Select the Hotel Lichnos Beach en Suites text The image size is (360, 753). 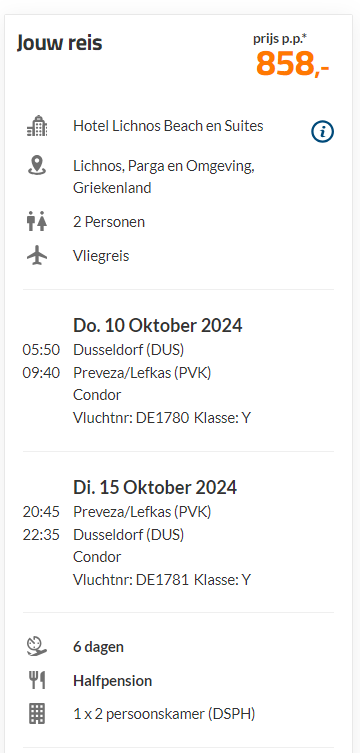point(168,126)
